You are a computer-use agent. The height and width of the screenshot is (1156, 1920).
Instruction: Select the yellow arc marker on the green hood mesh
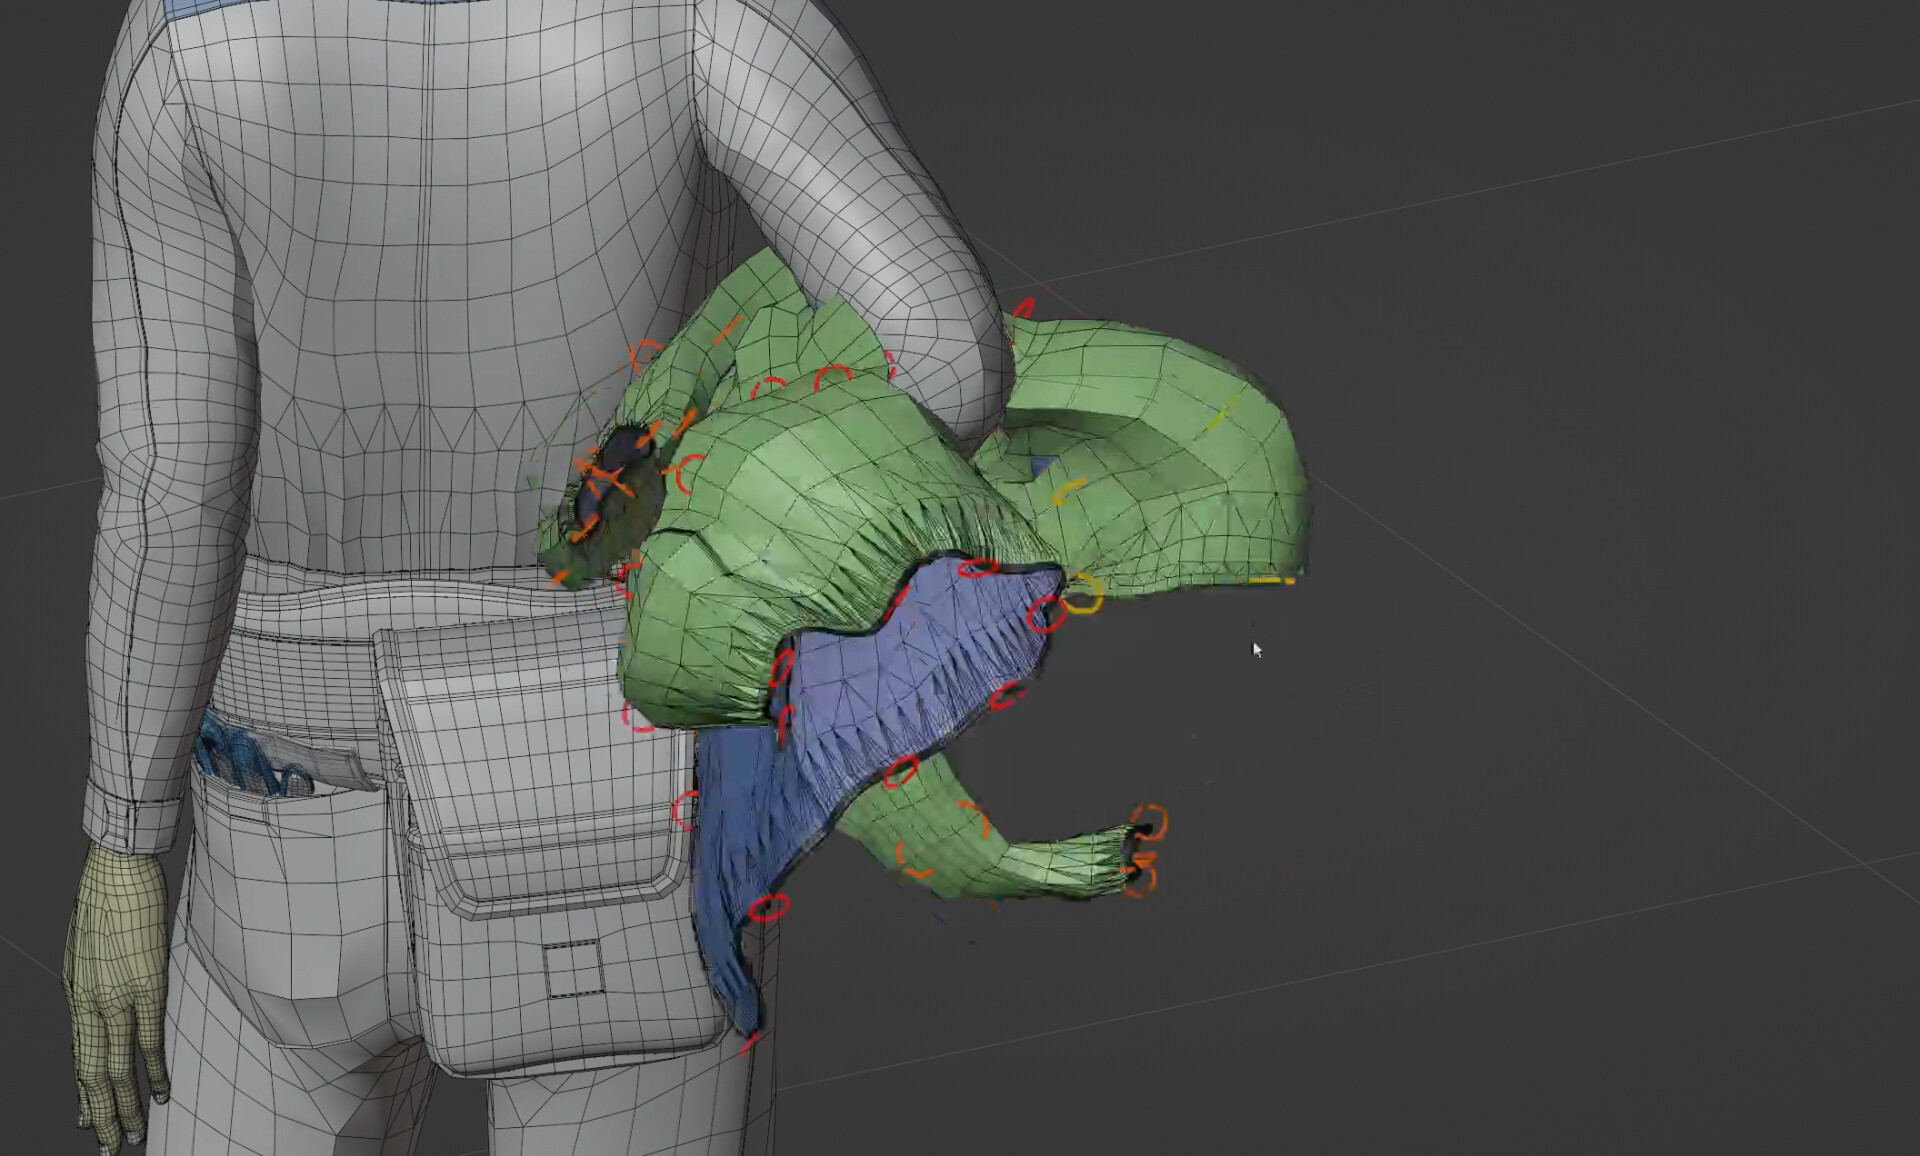1070,491
